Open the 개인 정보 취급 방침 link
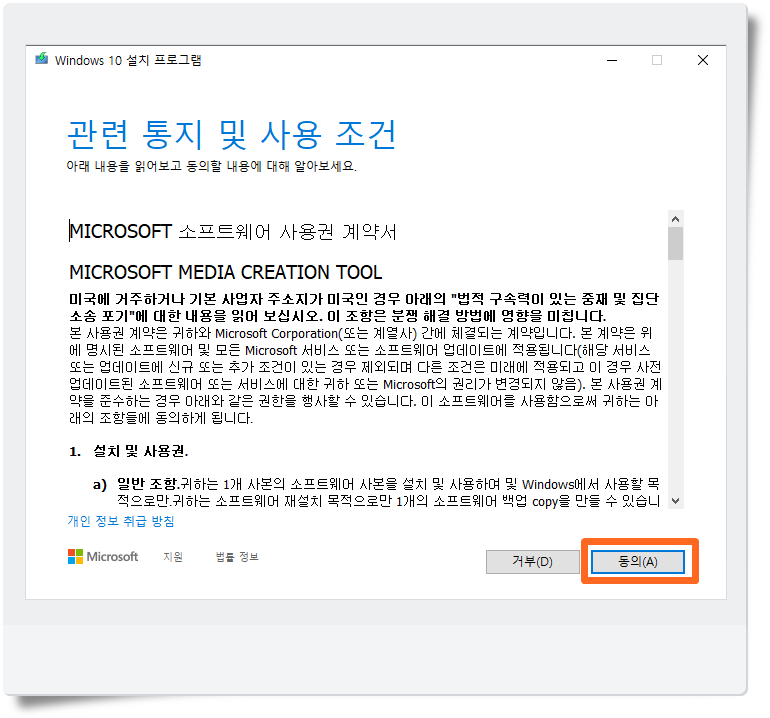 pos(121,521)
